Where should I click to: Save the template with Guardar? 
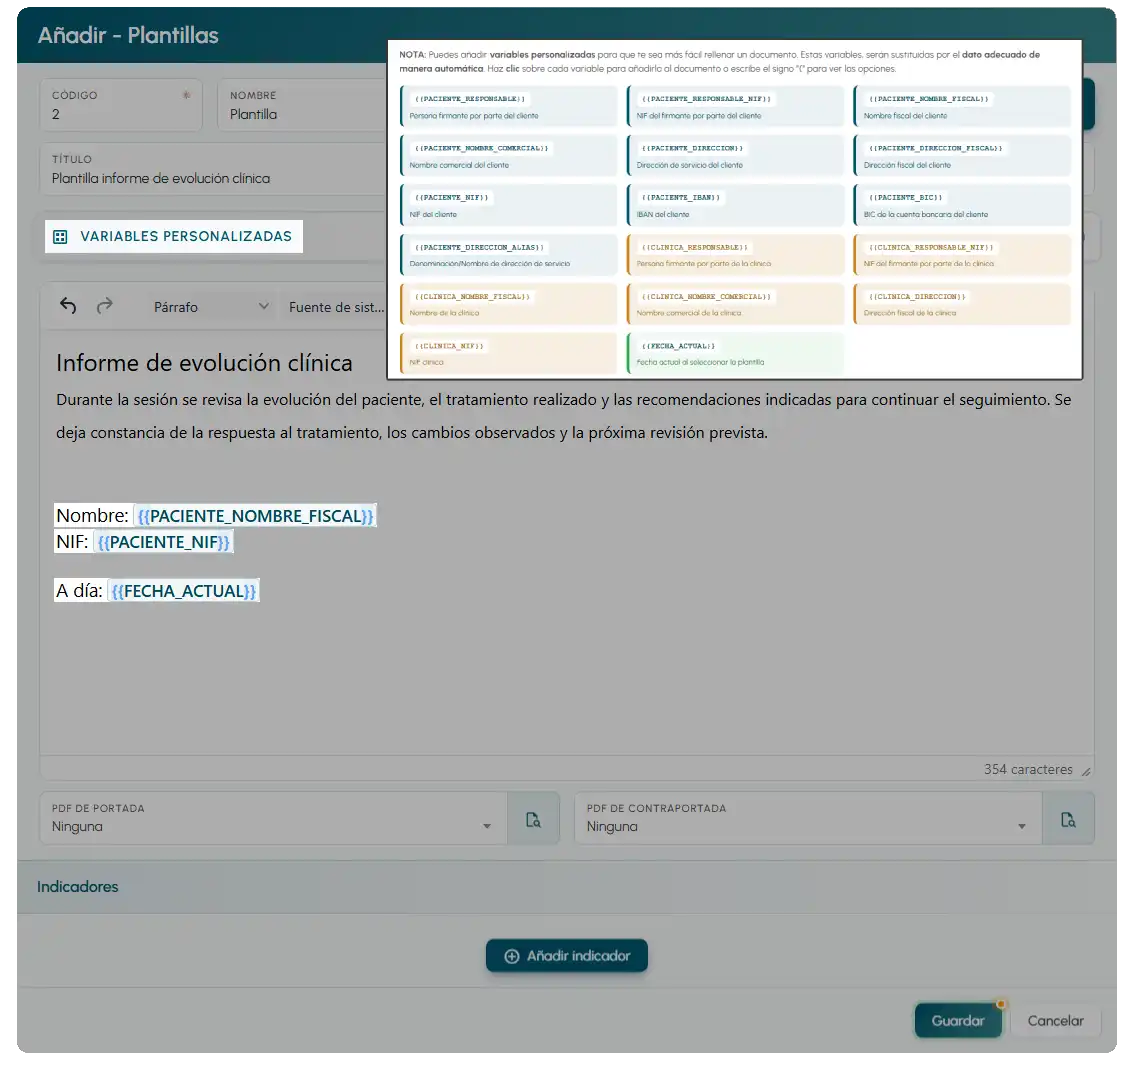[958, 1020]
